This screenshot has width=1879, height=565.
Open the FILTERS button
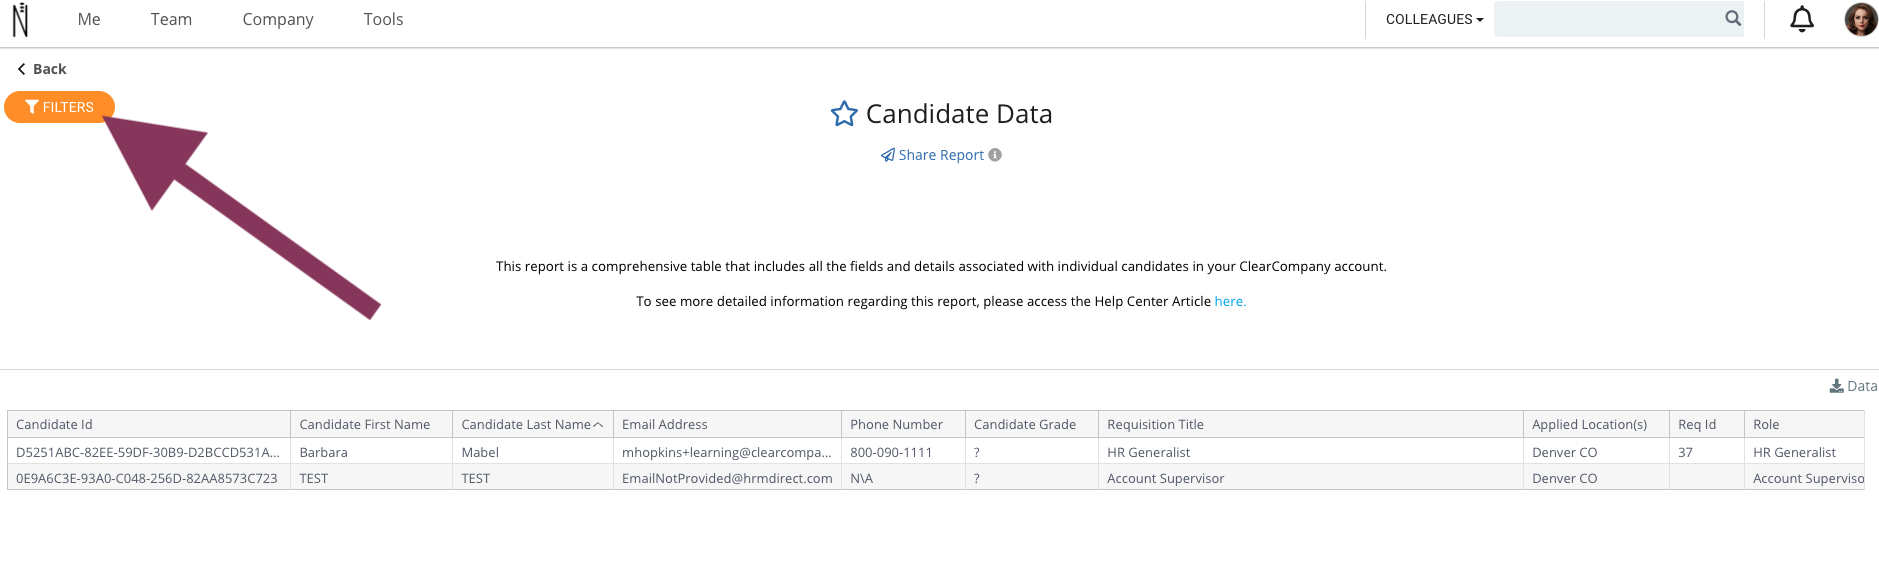60,107
